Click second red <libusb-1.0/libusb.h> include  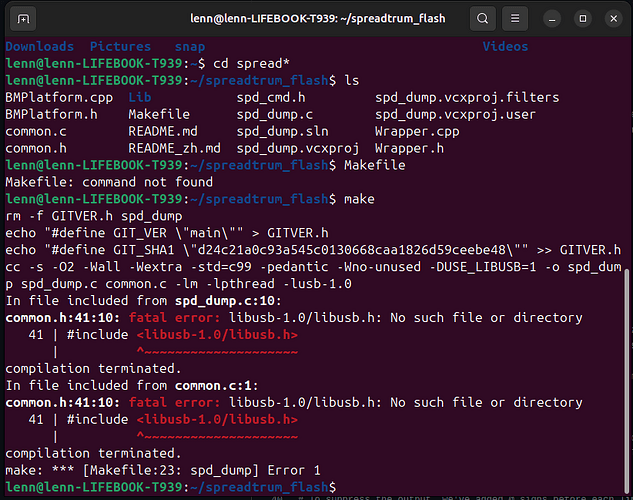pos(217,420)
